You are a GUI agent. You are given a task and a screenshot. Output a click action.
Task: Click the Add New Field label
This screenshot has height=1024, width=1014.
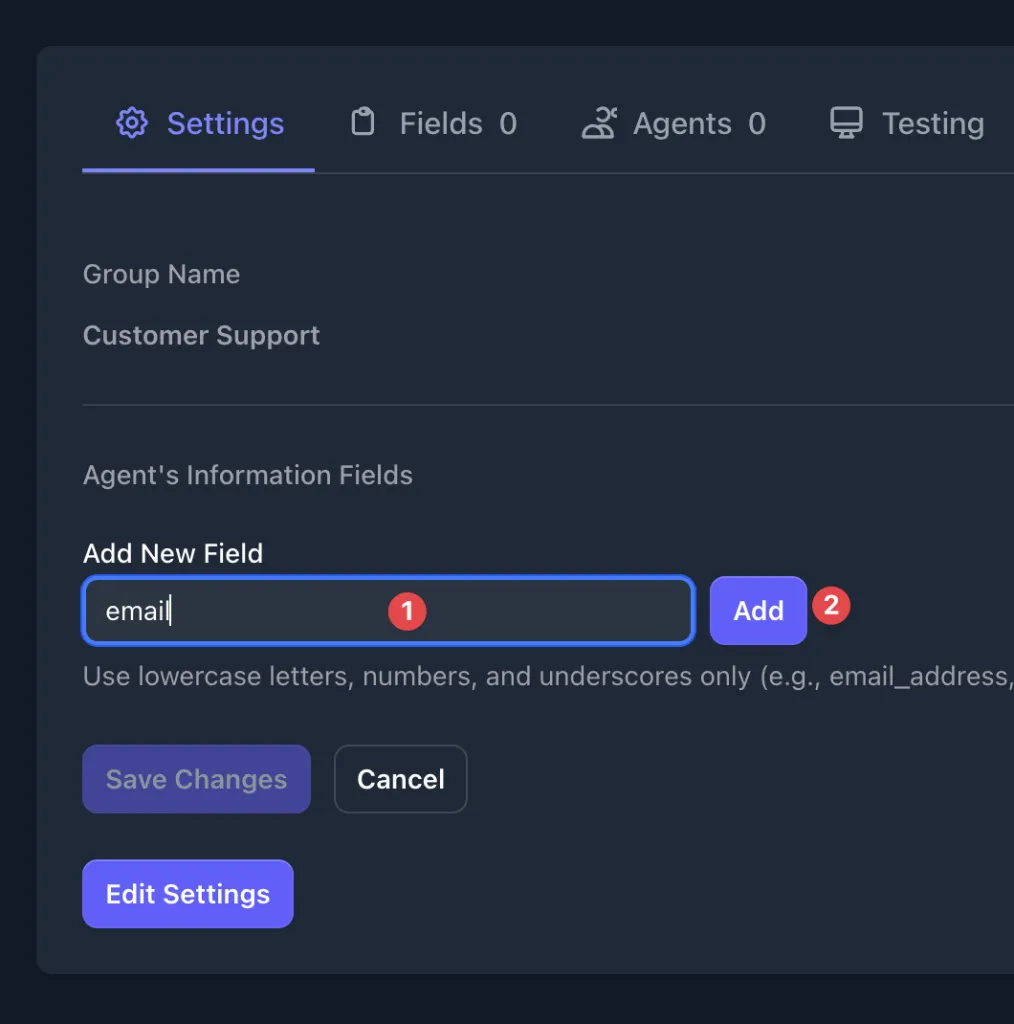173,553
